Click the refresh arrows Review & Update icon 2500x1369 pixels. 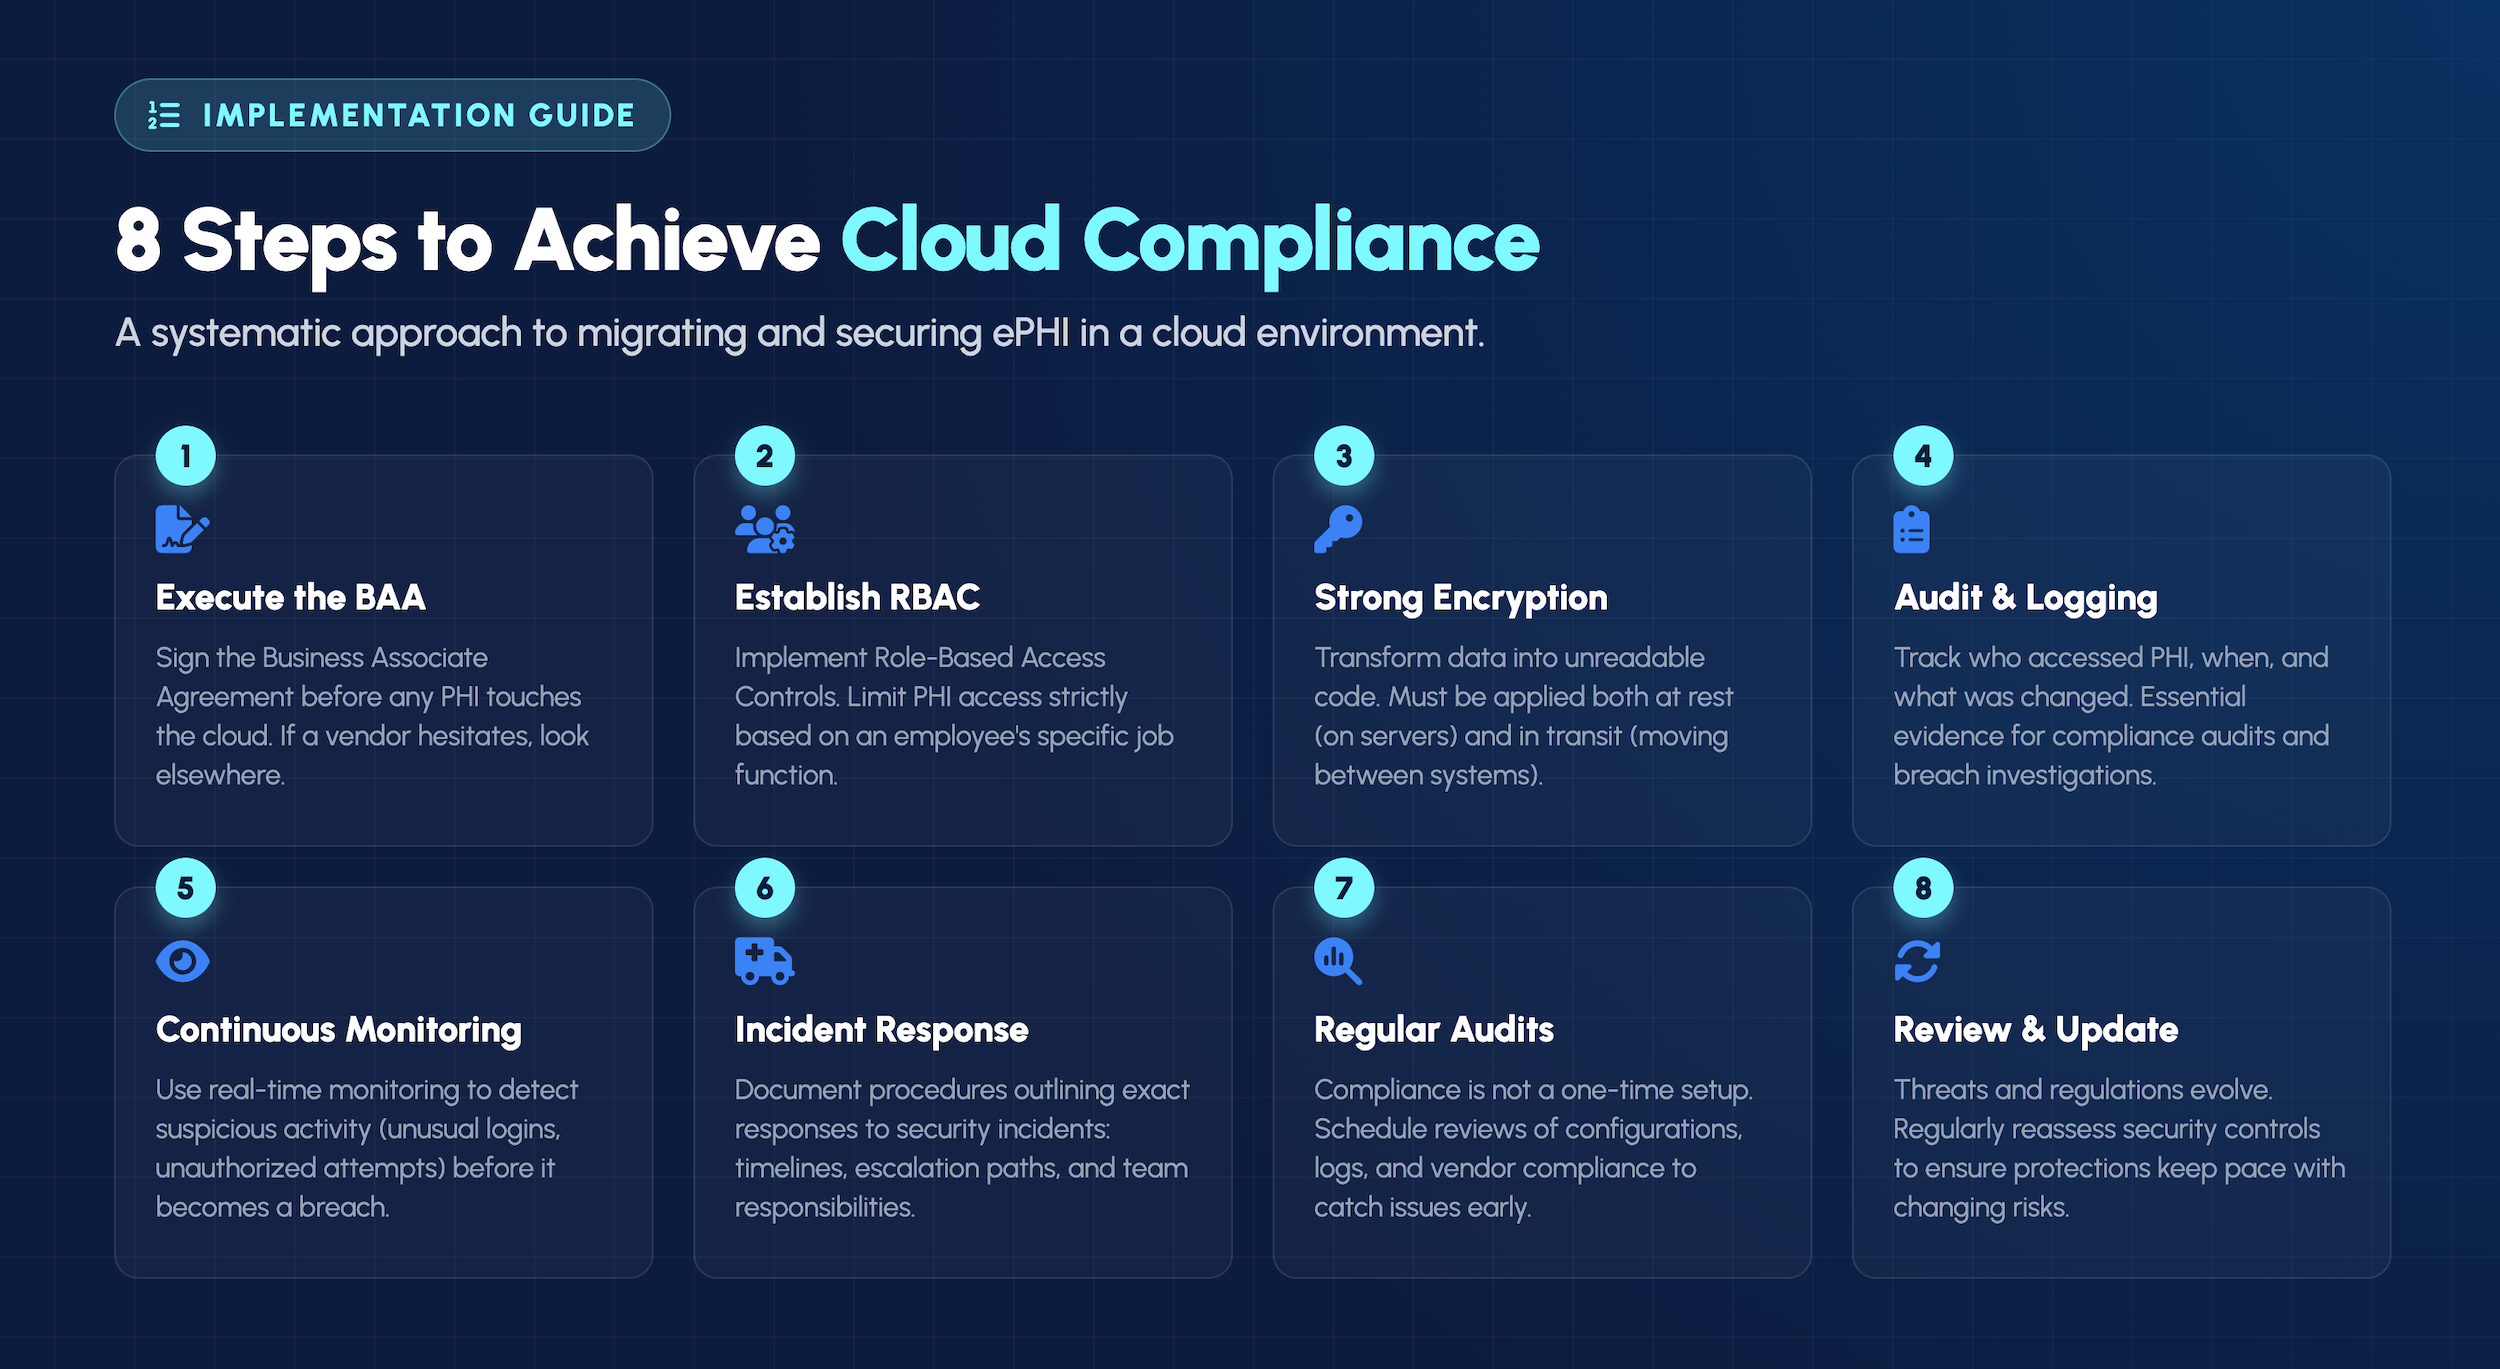[x=1917, y=961]
